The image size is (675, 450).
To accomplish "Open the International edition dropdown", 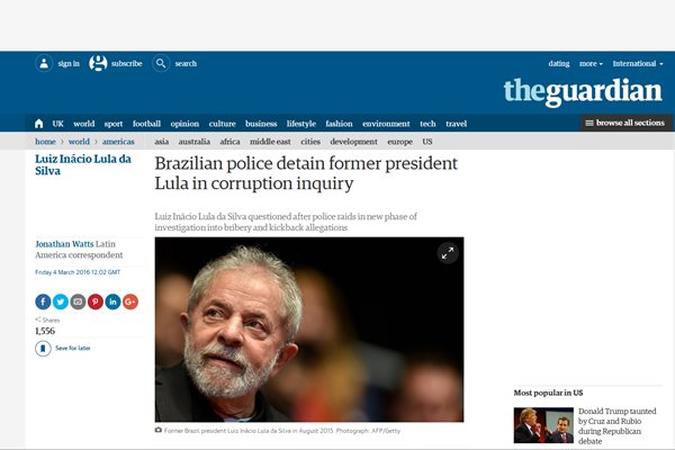I will (638, 64).
